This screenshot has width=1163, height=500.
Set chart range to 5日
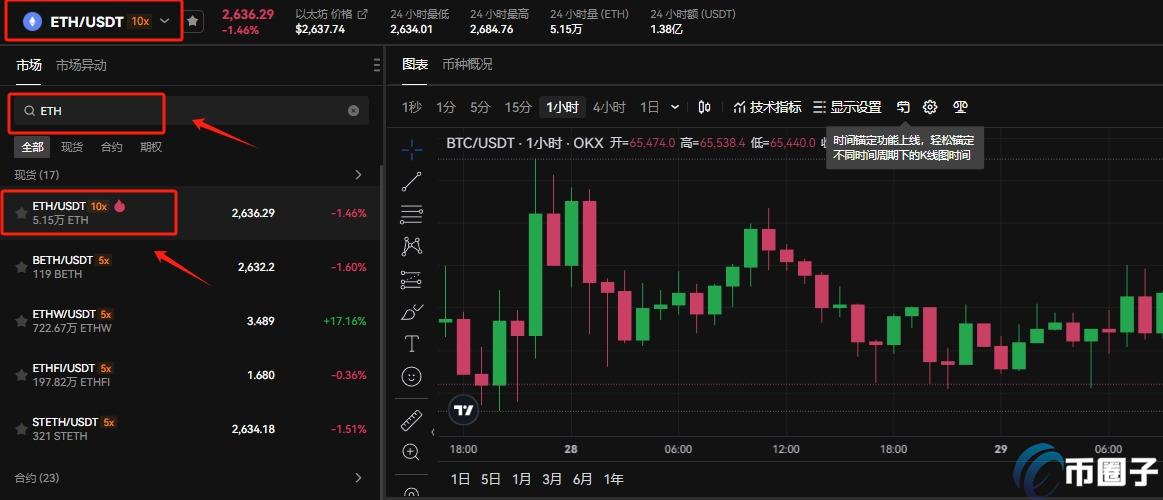[x=490, y=479]
